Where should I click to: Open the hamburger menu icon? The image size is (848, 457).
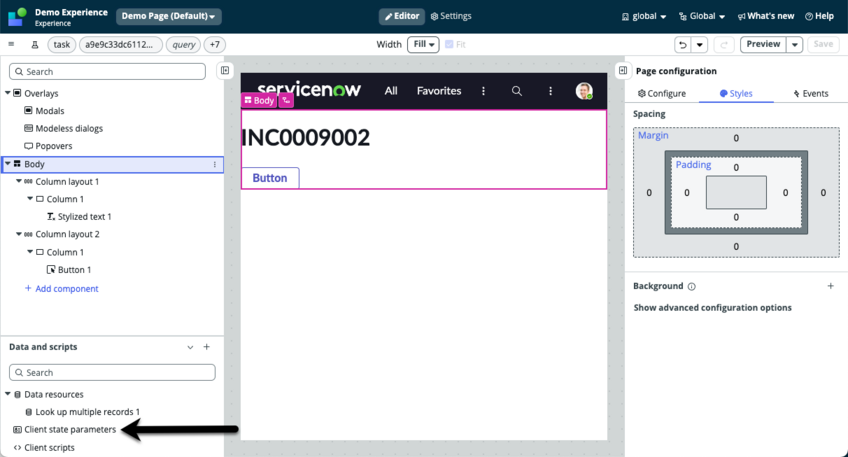(11, 44)
